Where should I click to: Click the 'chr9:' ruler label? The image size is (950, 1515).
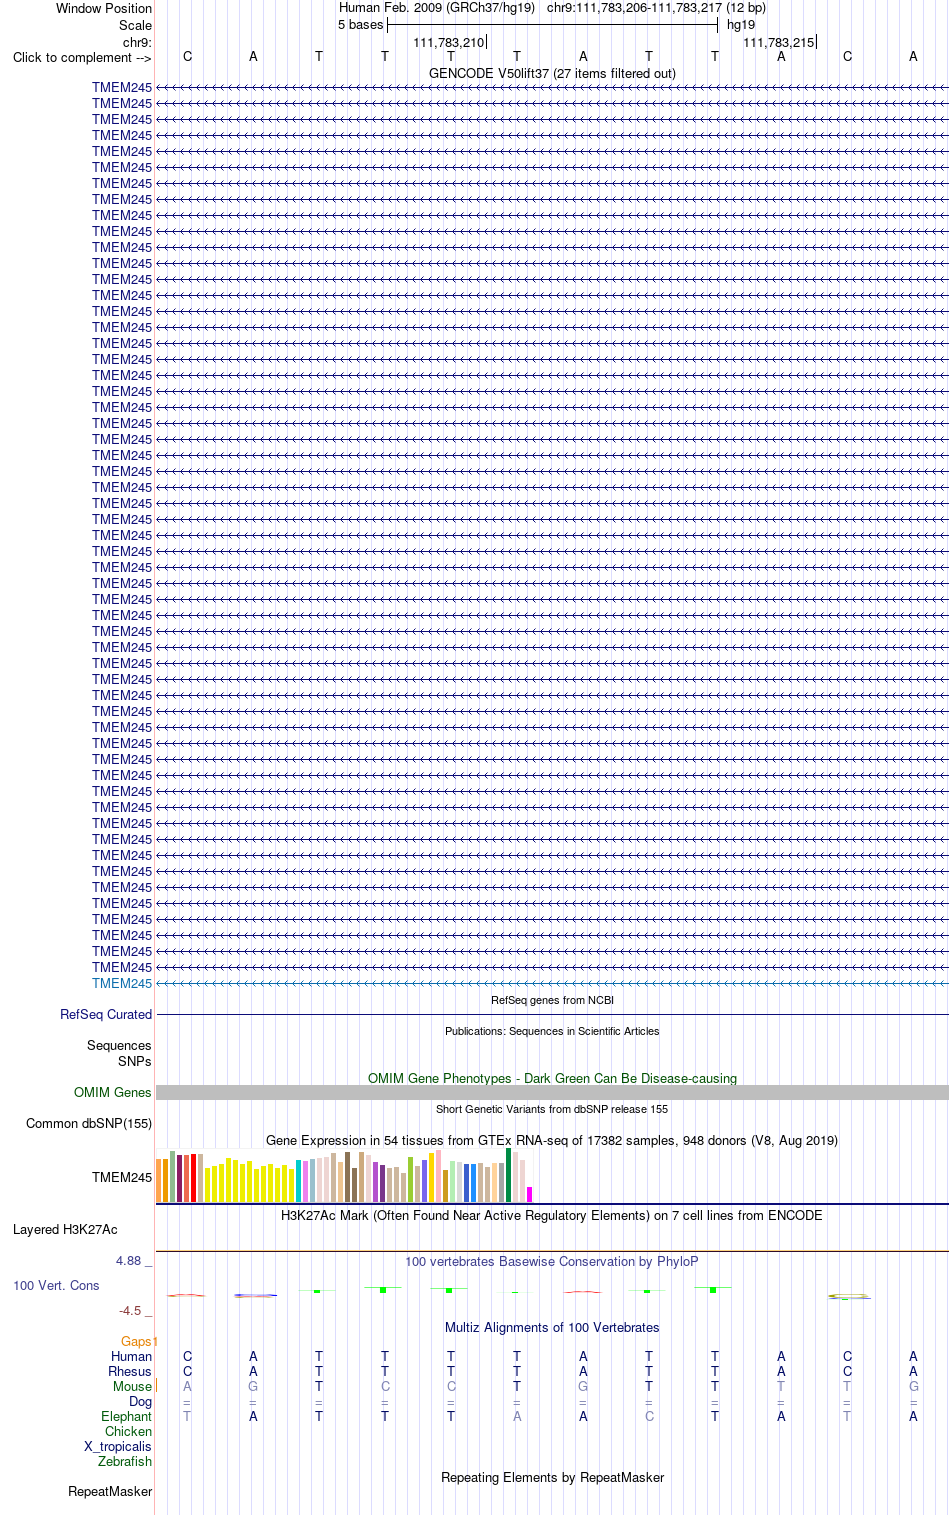coord(137,43)
